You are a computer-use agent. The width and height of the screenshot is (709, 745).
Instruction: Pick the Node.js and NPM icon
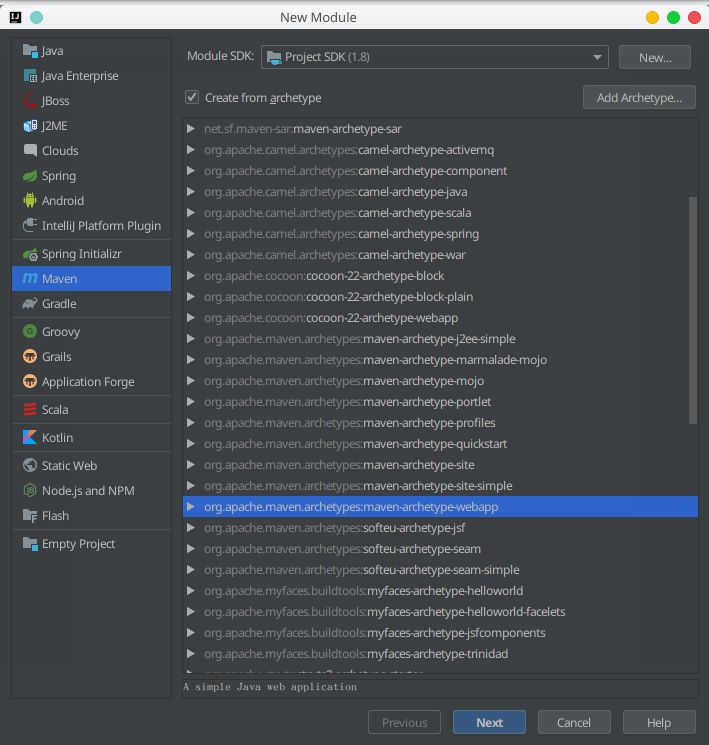30,490
